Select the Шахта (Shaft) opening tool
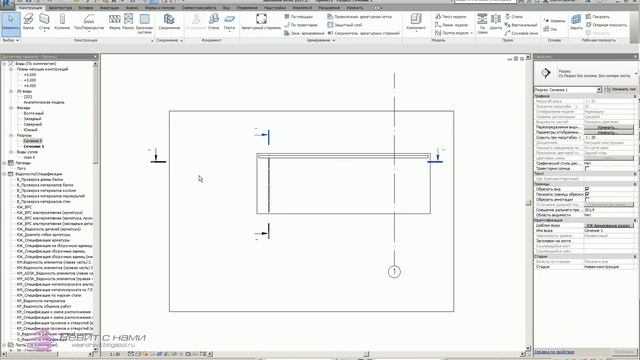This screenshot has height=360, width=640. (496, 22)
